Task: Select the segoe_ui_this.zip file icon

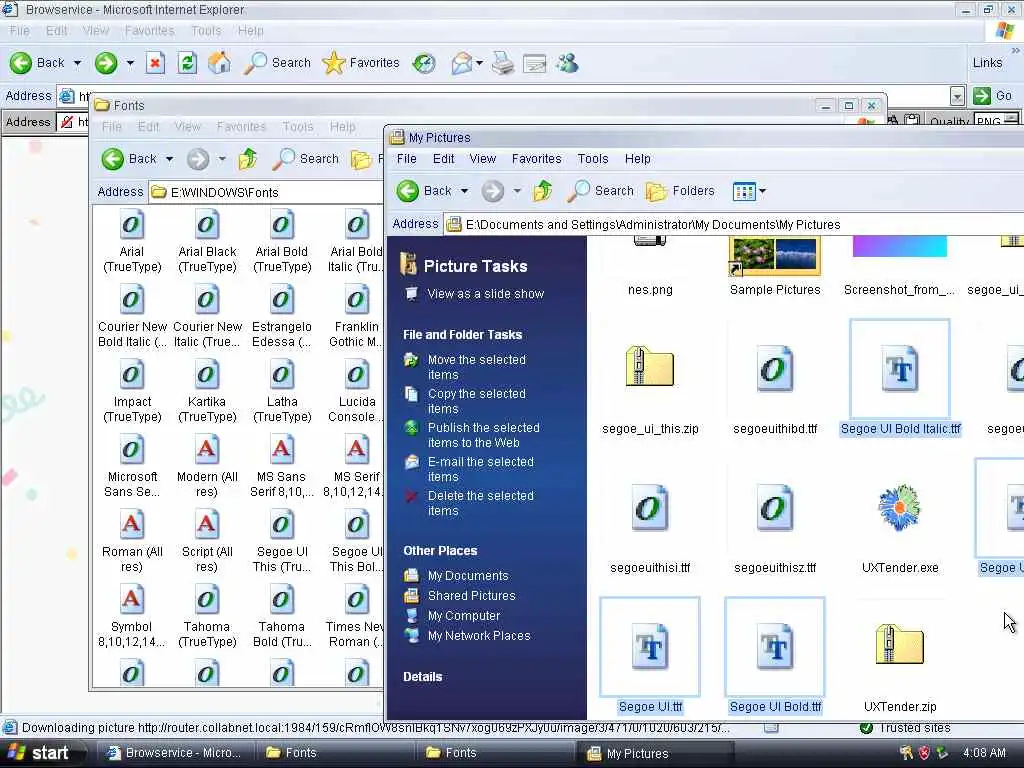Action: click(650, 366)
